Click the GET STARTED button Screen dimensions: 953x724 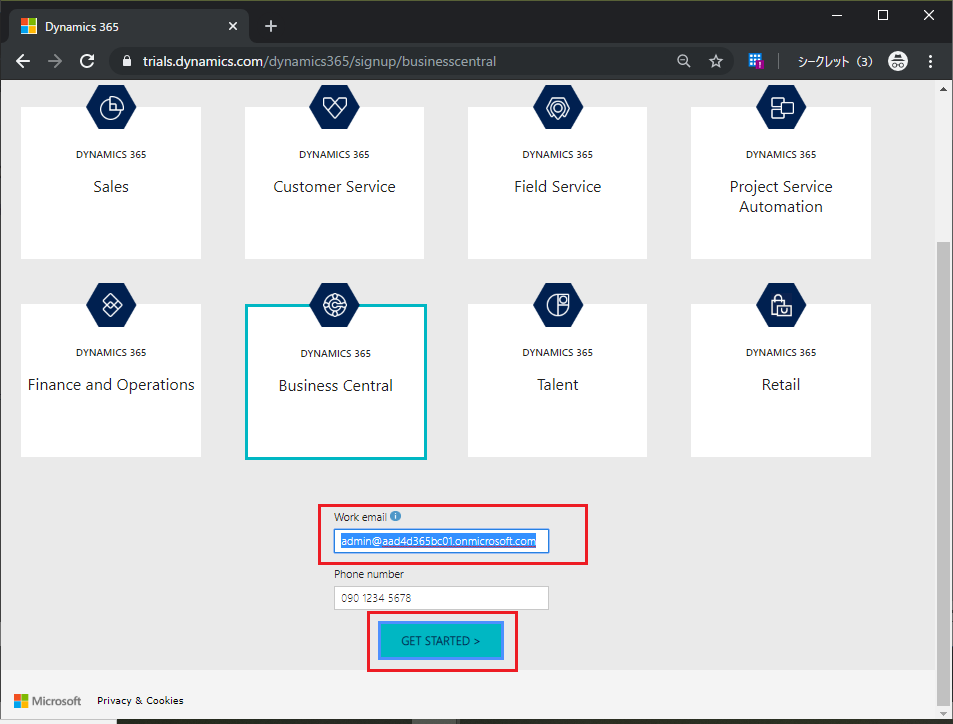pos(441,641)
